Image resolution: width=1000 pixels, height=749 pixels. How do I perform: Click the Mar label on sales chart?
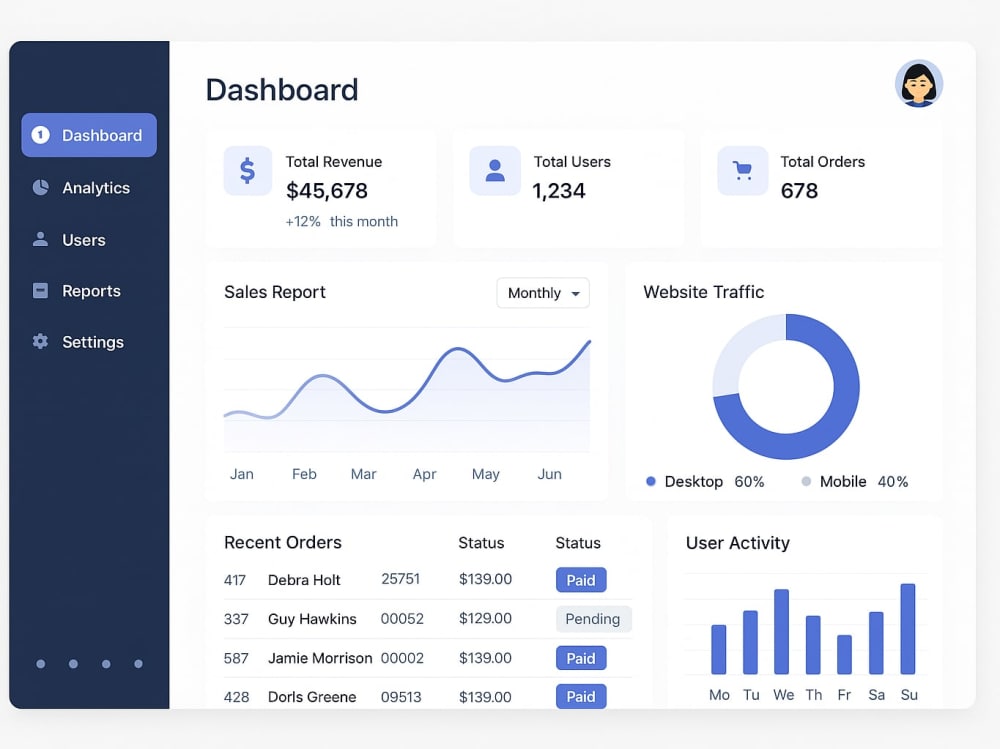pyautogui.click(x=364, y=474)
